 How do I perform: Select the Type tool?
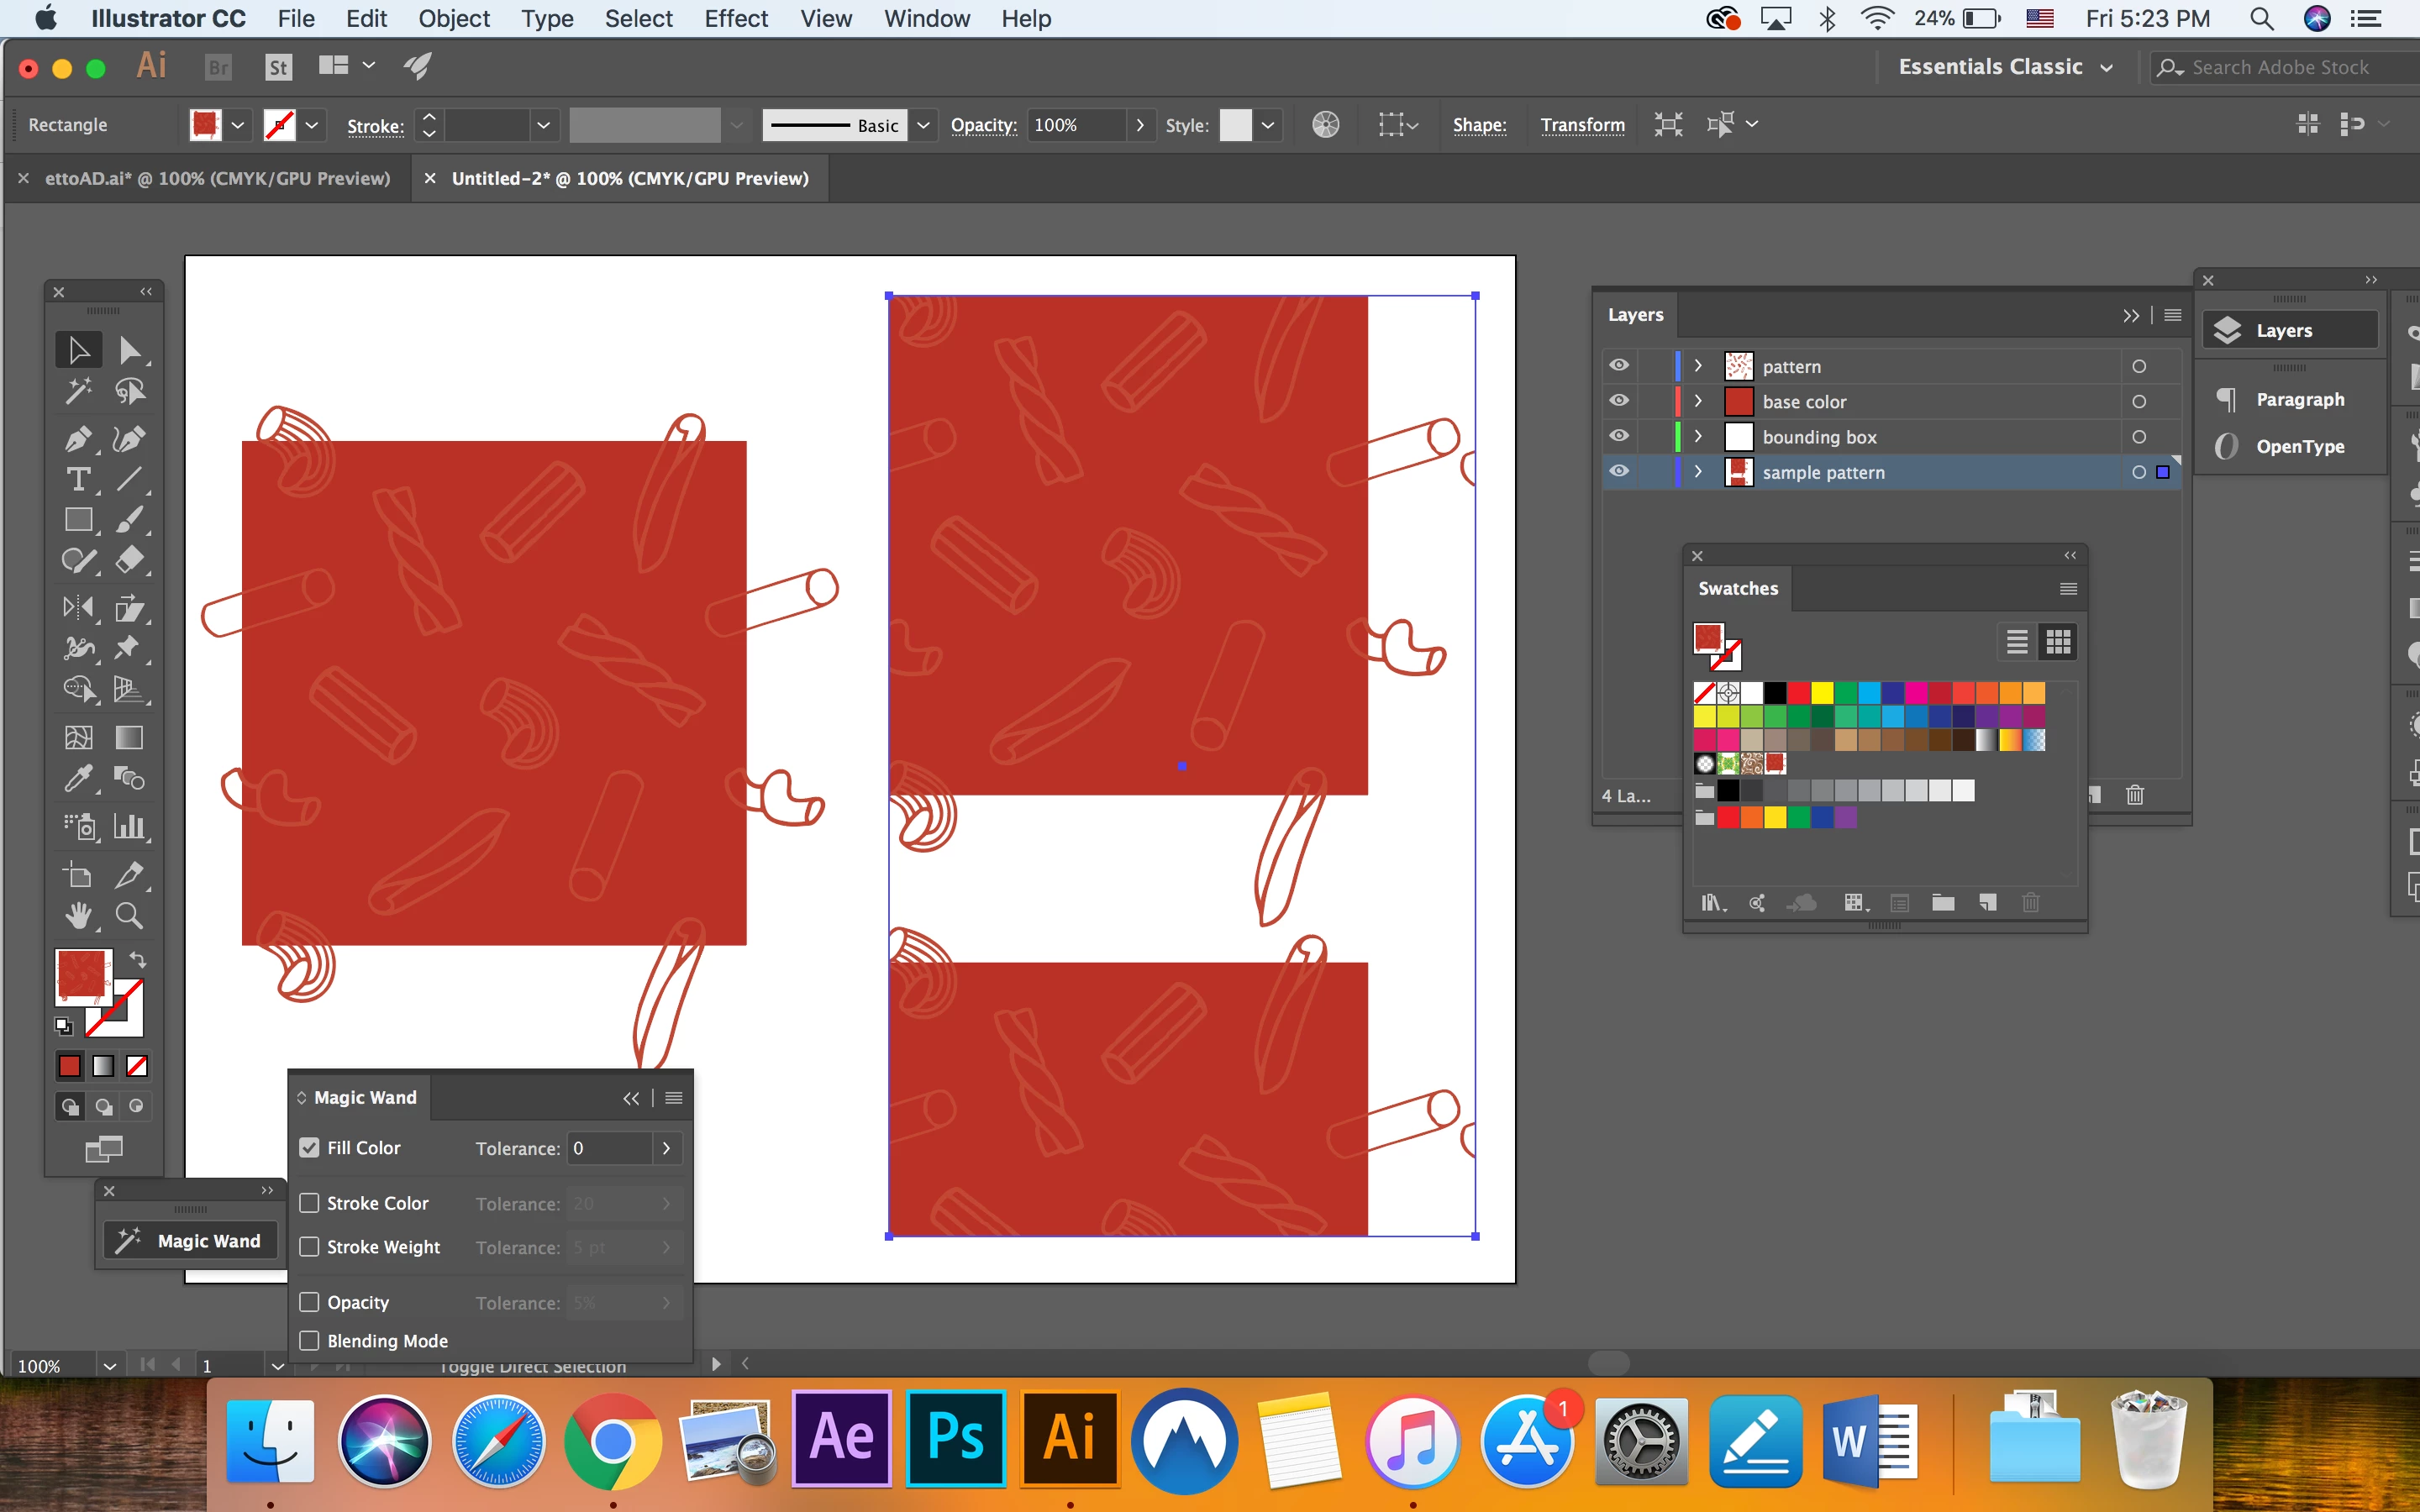[x=78, y=480]
